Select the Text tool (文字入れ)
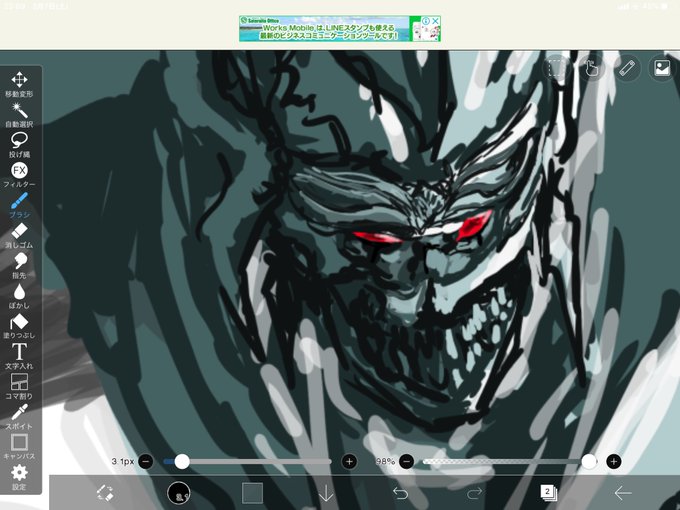The width and height of the screenshot is (680, 510). click(19, 356)
